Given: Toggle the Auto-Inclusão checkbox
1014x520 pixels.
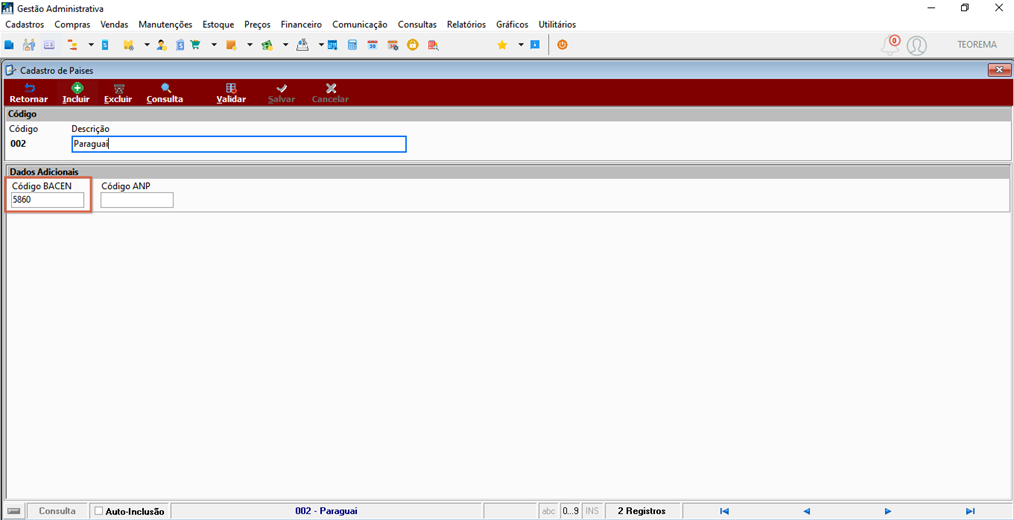Looking at the screenshot, I should pyautogui.click(x=99, y=511).
